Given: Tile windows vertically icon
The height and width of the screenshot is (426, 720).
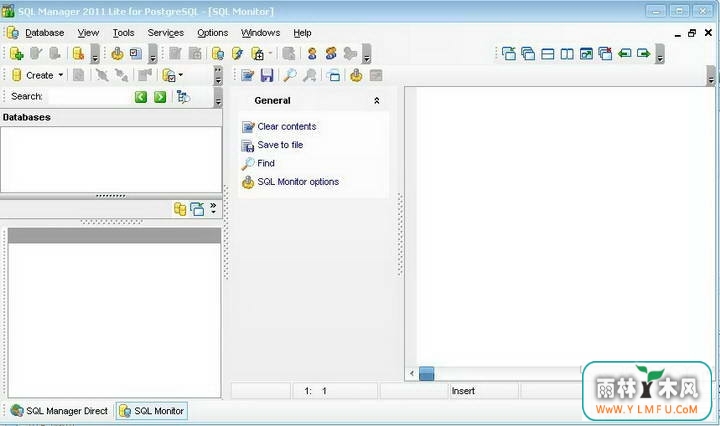Looking at the screenshot, I should (x=567, y=54).
